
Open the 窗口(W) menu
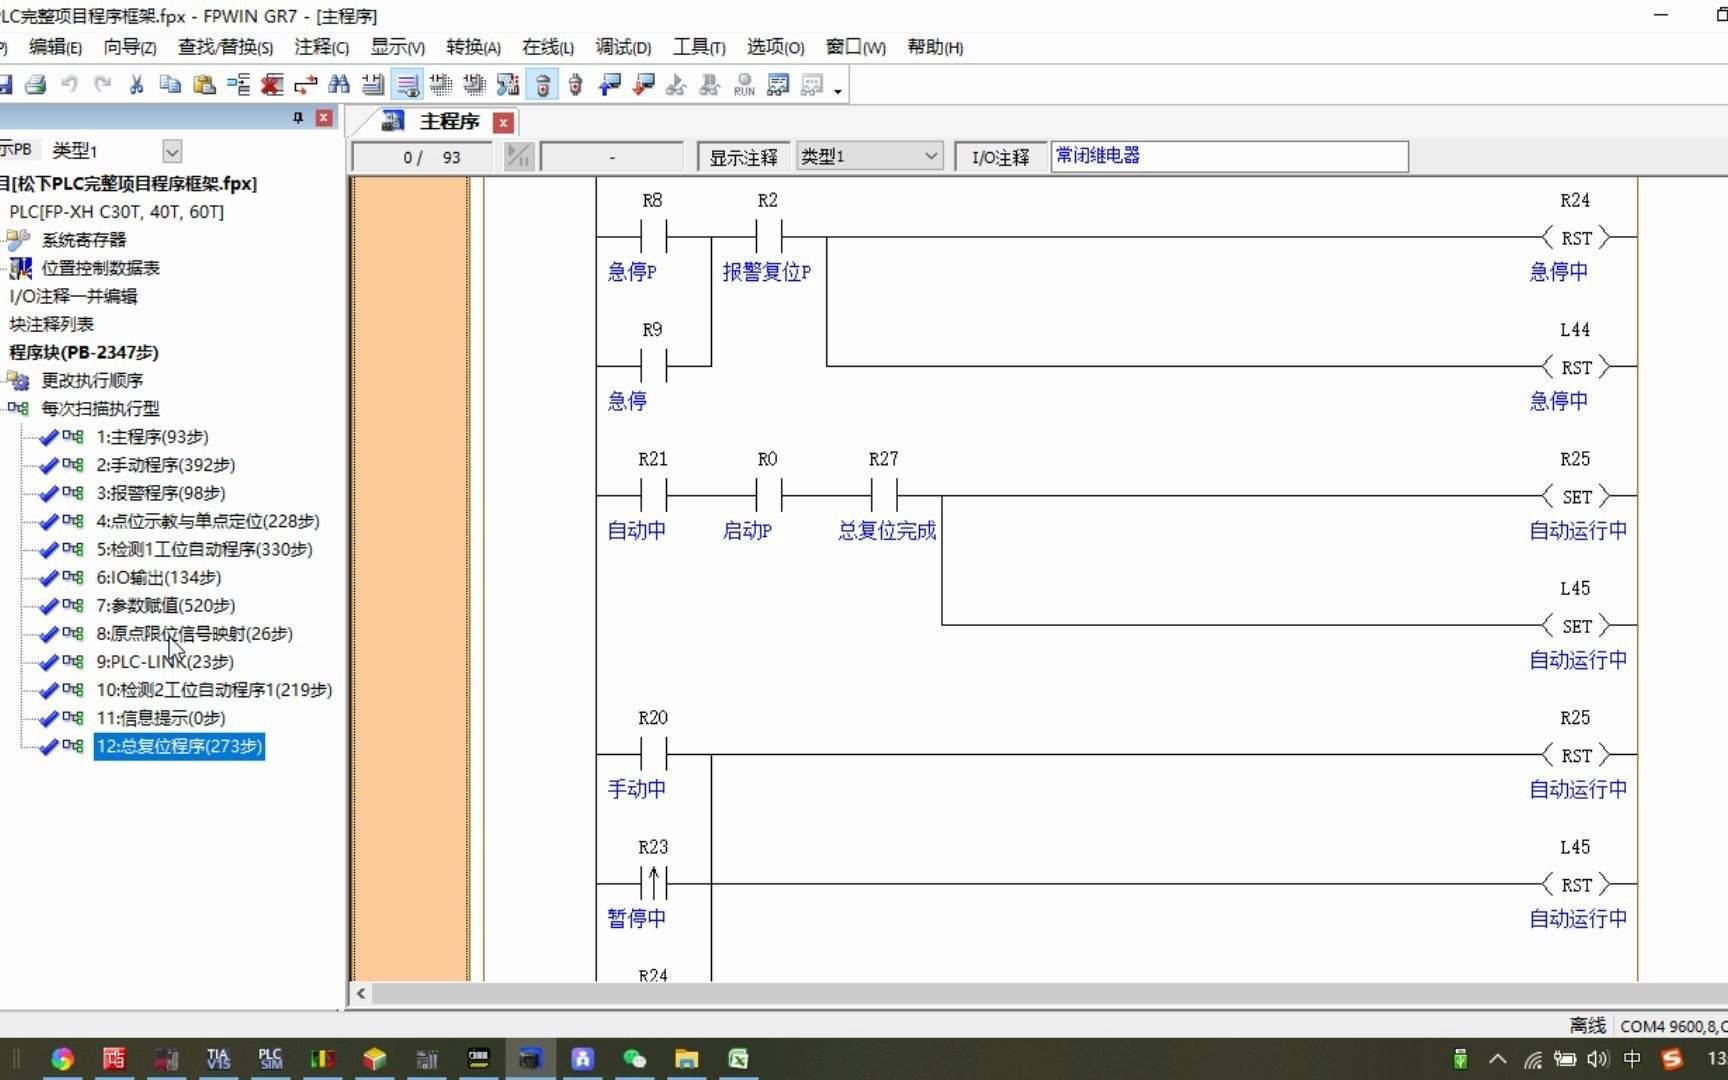point(856,47)
